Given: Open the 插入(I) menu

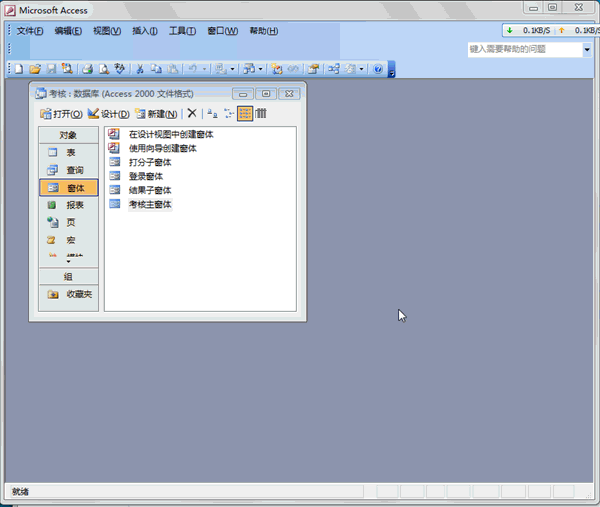Looking at the screenshot, I should click(145, 31).
